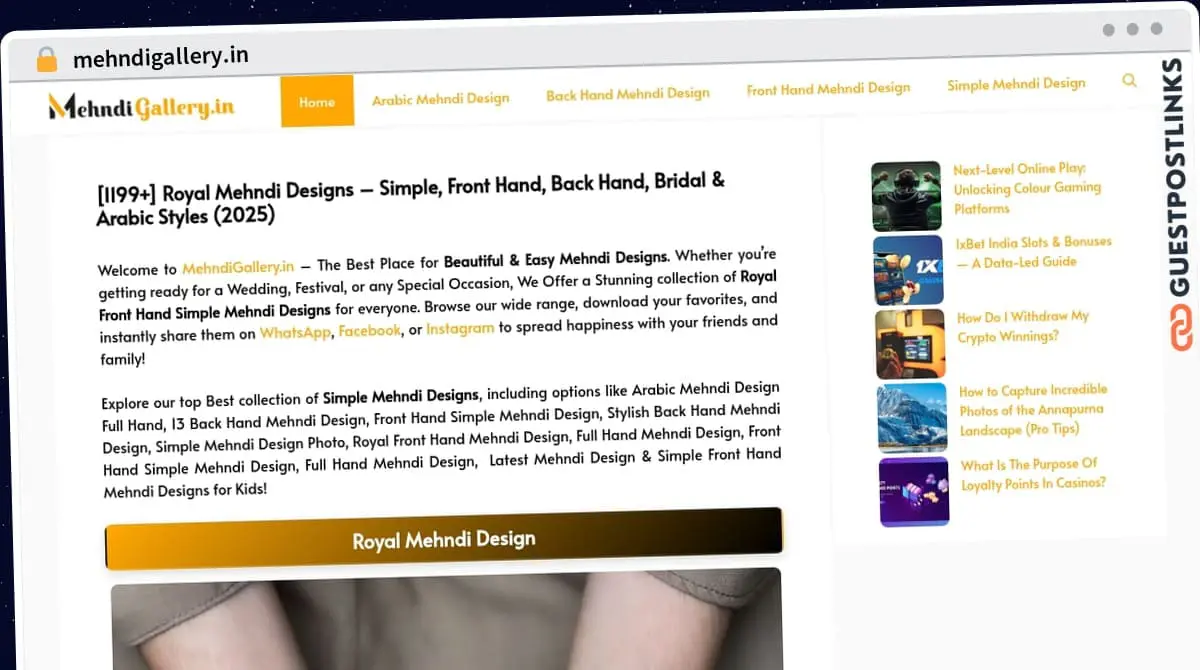Screen dimensions: 1200x670
Task: Click the MehndiGallery.in site logo
Action: click(142, 105)
